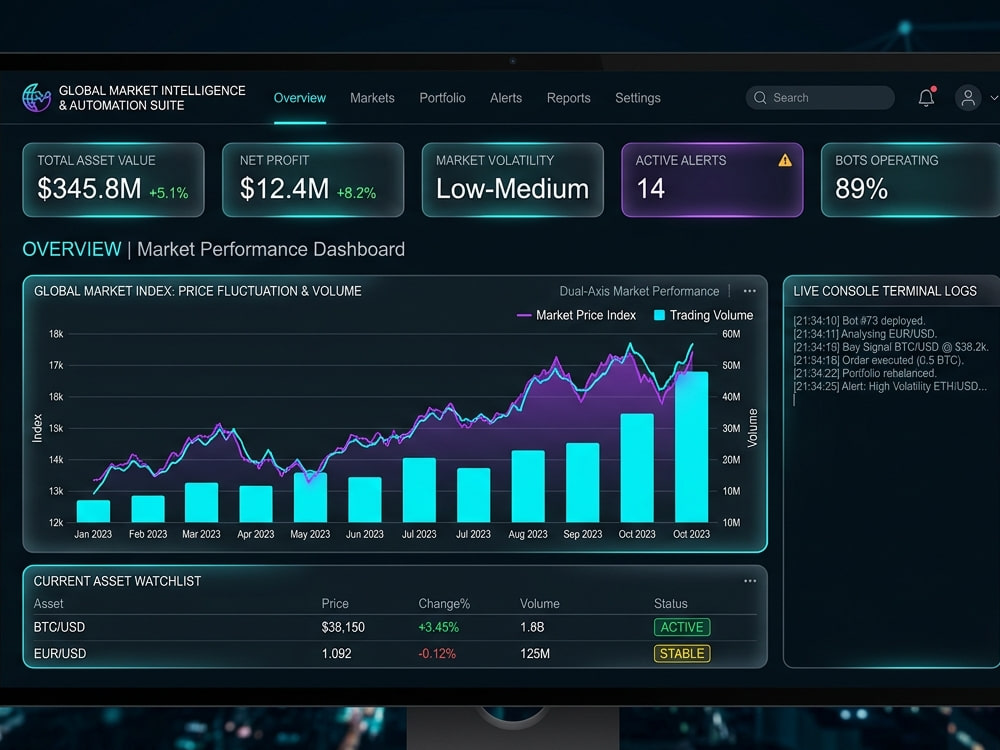Sort by the Price column header
This screenshot has height=750, width=1000.
coord(335,603)
